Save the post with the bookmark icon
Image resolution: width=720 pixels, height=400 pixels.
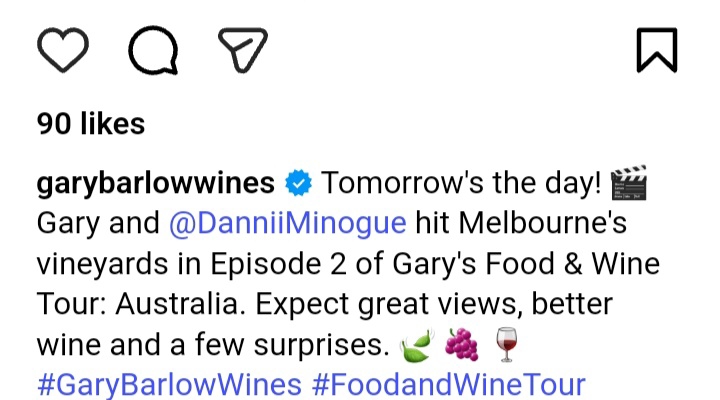(657, 50)
